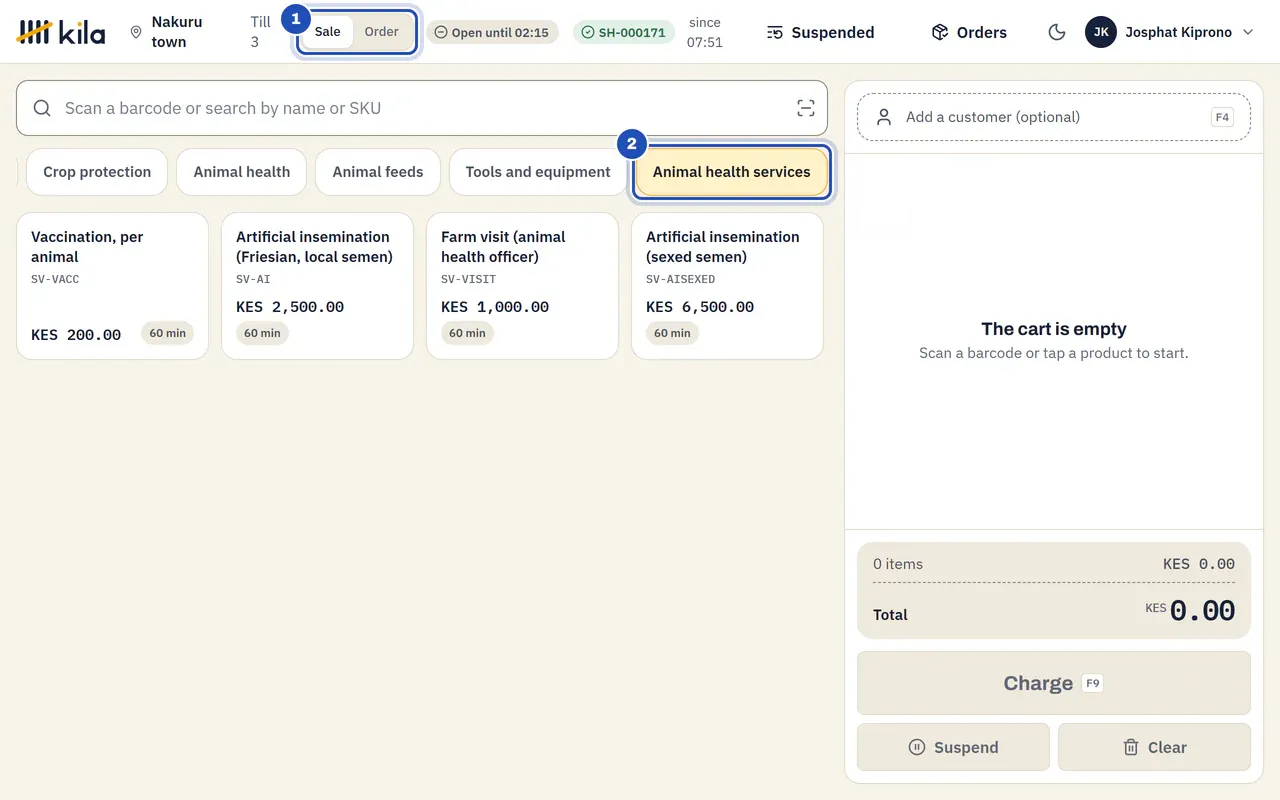Click the location pin icon beside Nakuru town
1280x800 pixels.
coord(136,32)
